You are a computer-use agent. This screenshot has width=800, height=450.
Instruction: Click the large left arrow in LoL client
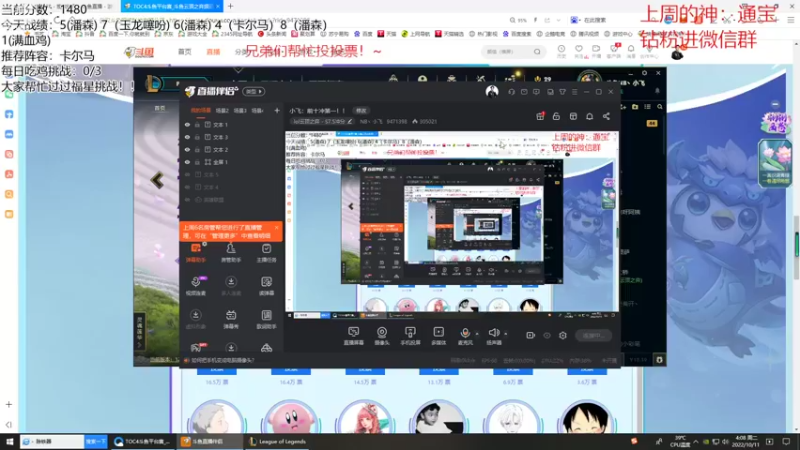pos(157,180)
